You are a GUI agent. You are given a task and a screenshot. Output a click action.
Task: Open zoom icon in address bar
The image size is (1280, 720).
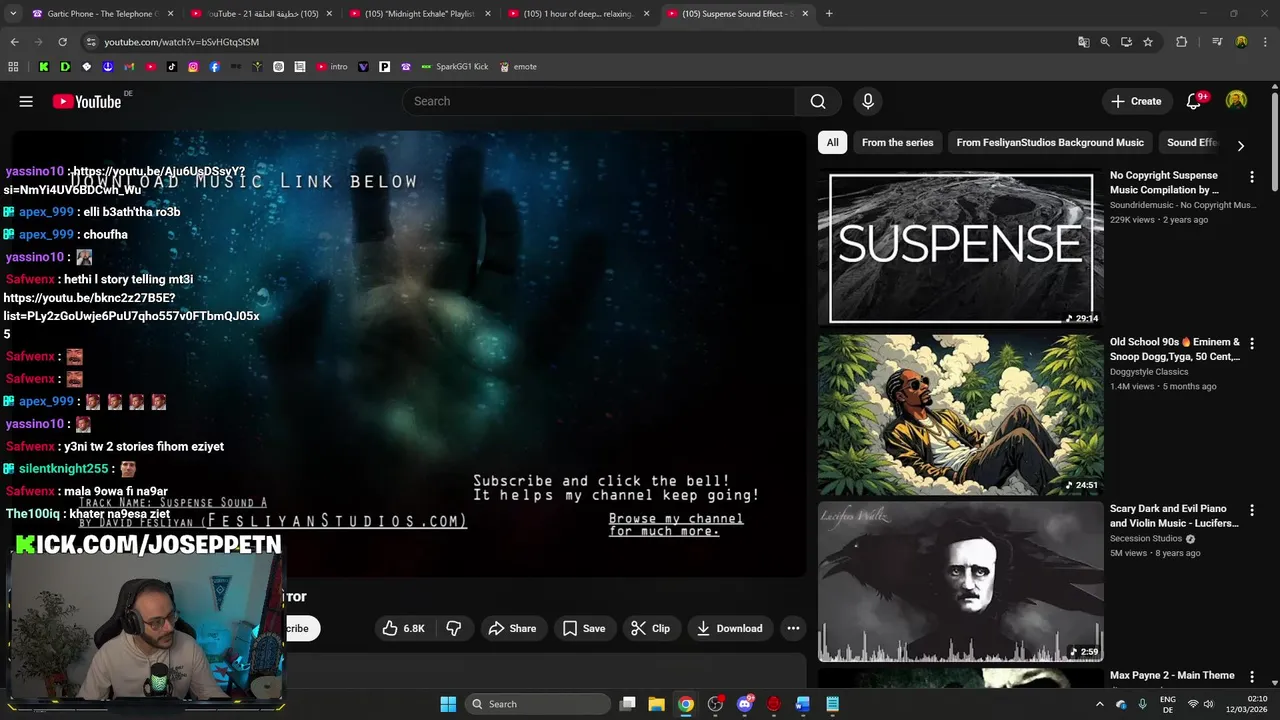click(1105, 42)
